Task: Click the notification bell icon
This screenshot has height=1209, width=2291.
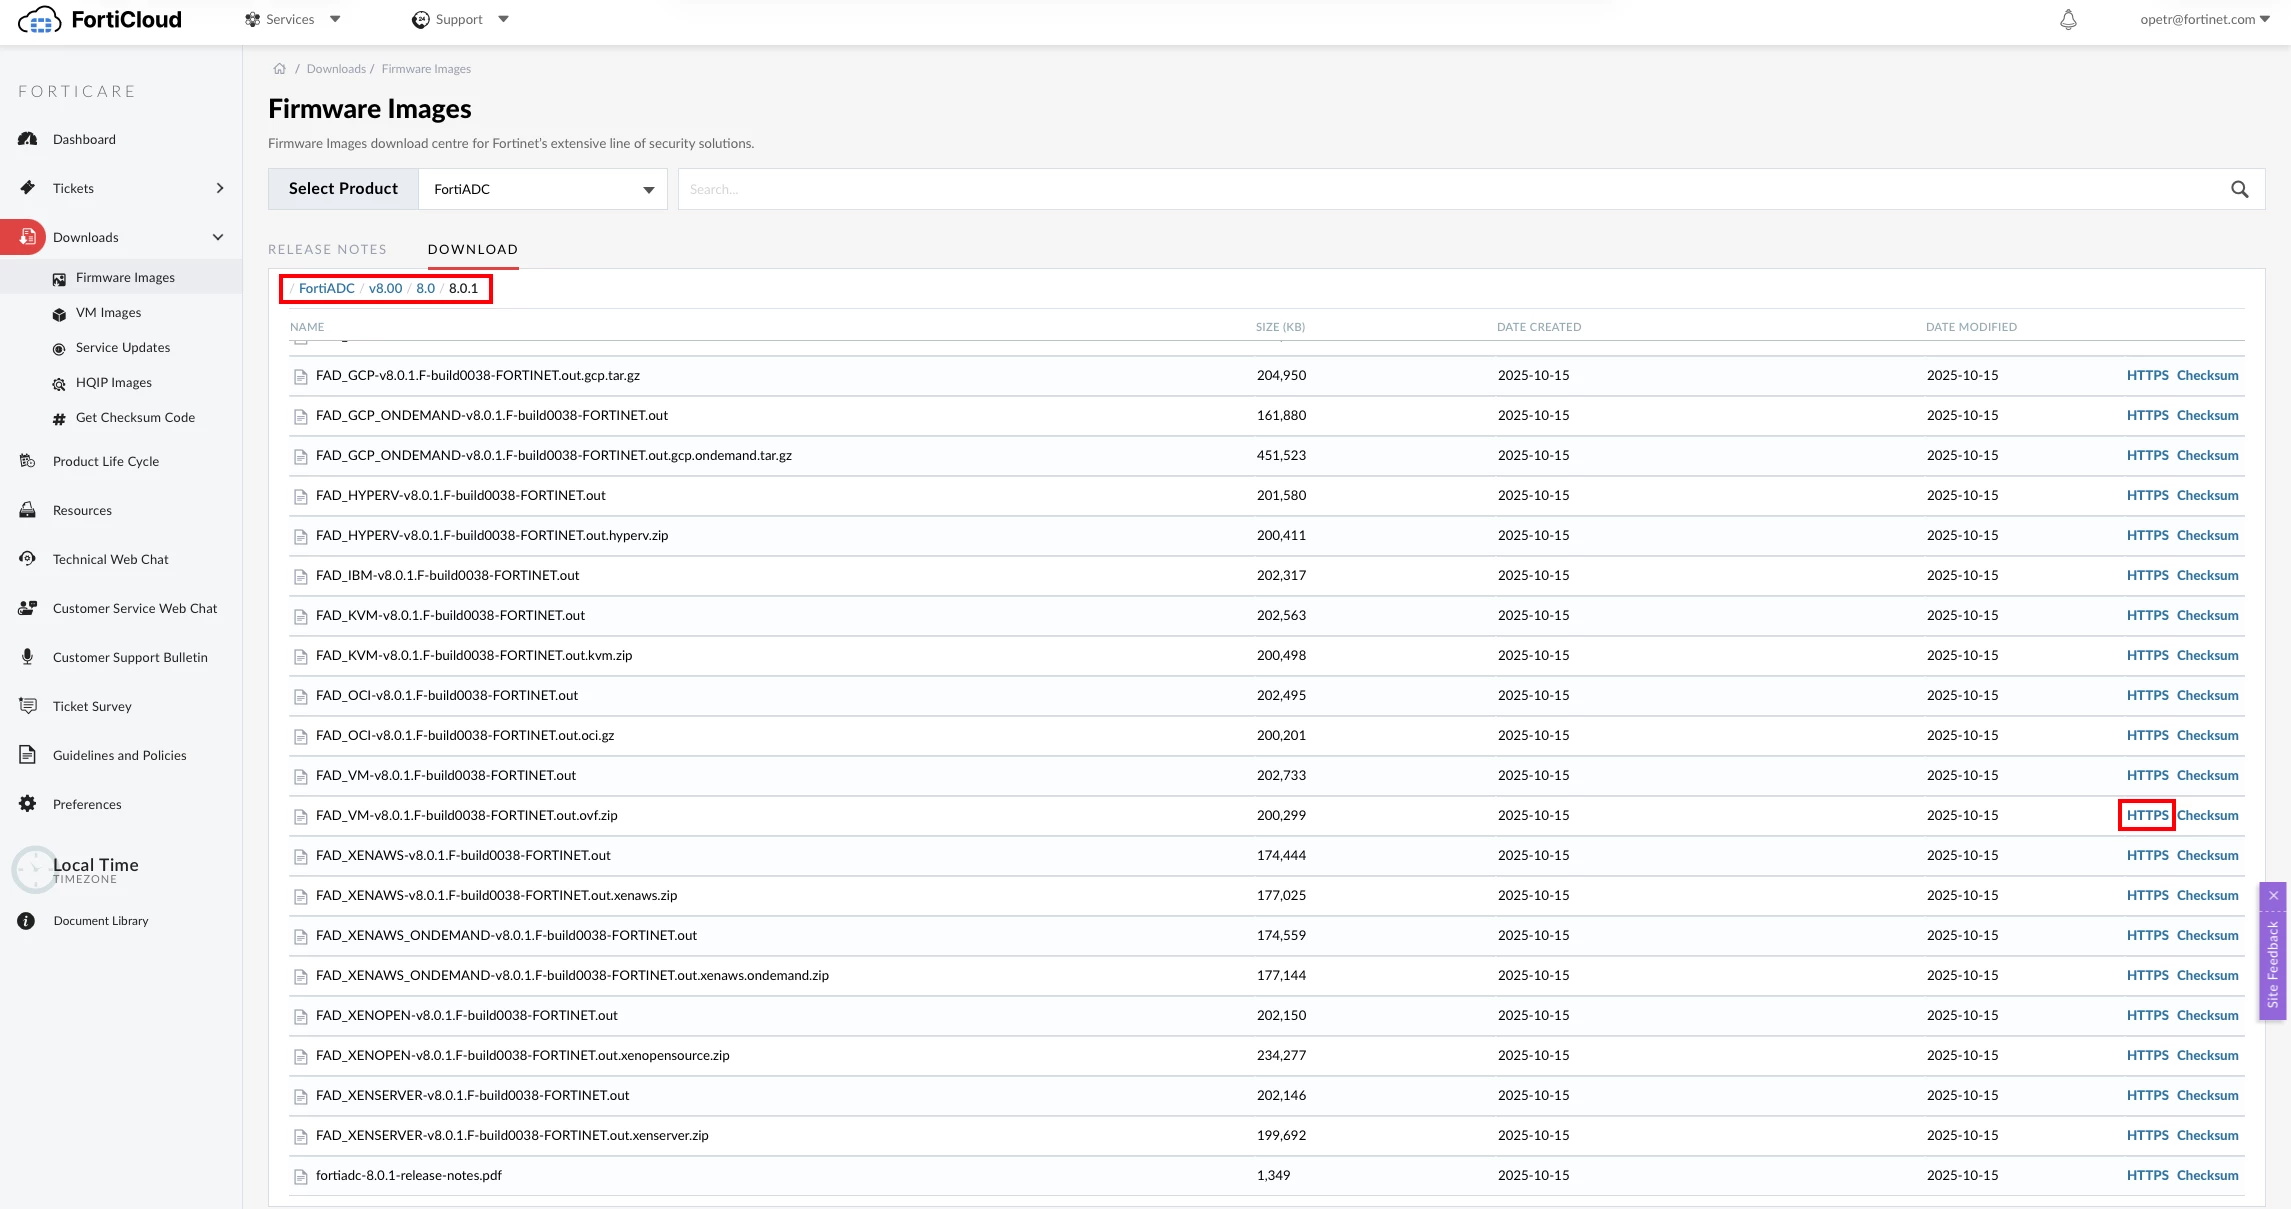Action: (x=2068, y=20)
